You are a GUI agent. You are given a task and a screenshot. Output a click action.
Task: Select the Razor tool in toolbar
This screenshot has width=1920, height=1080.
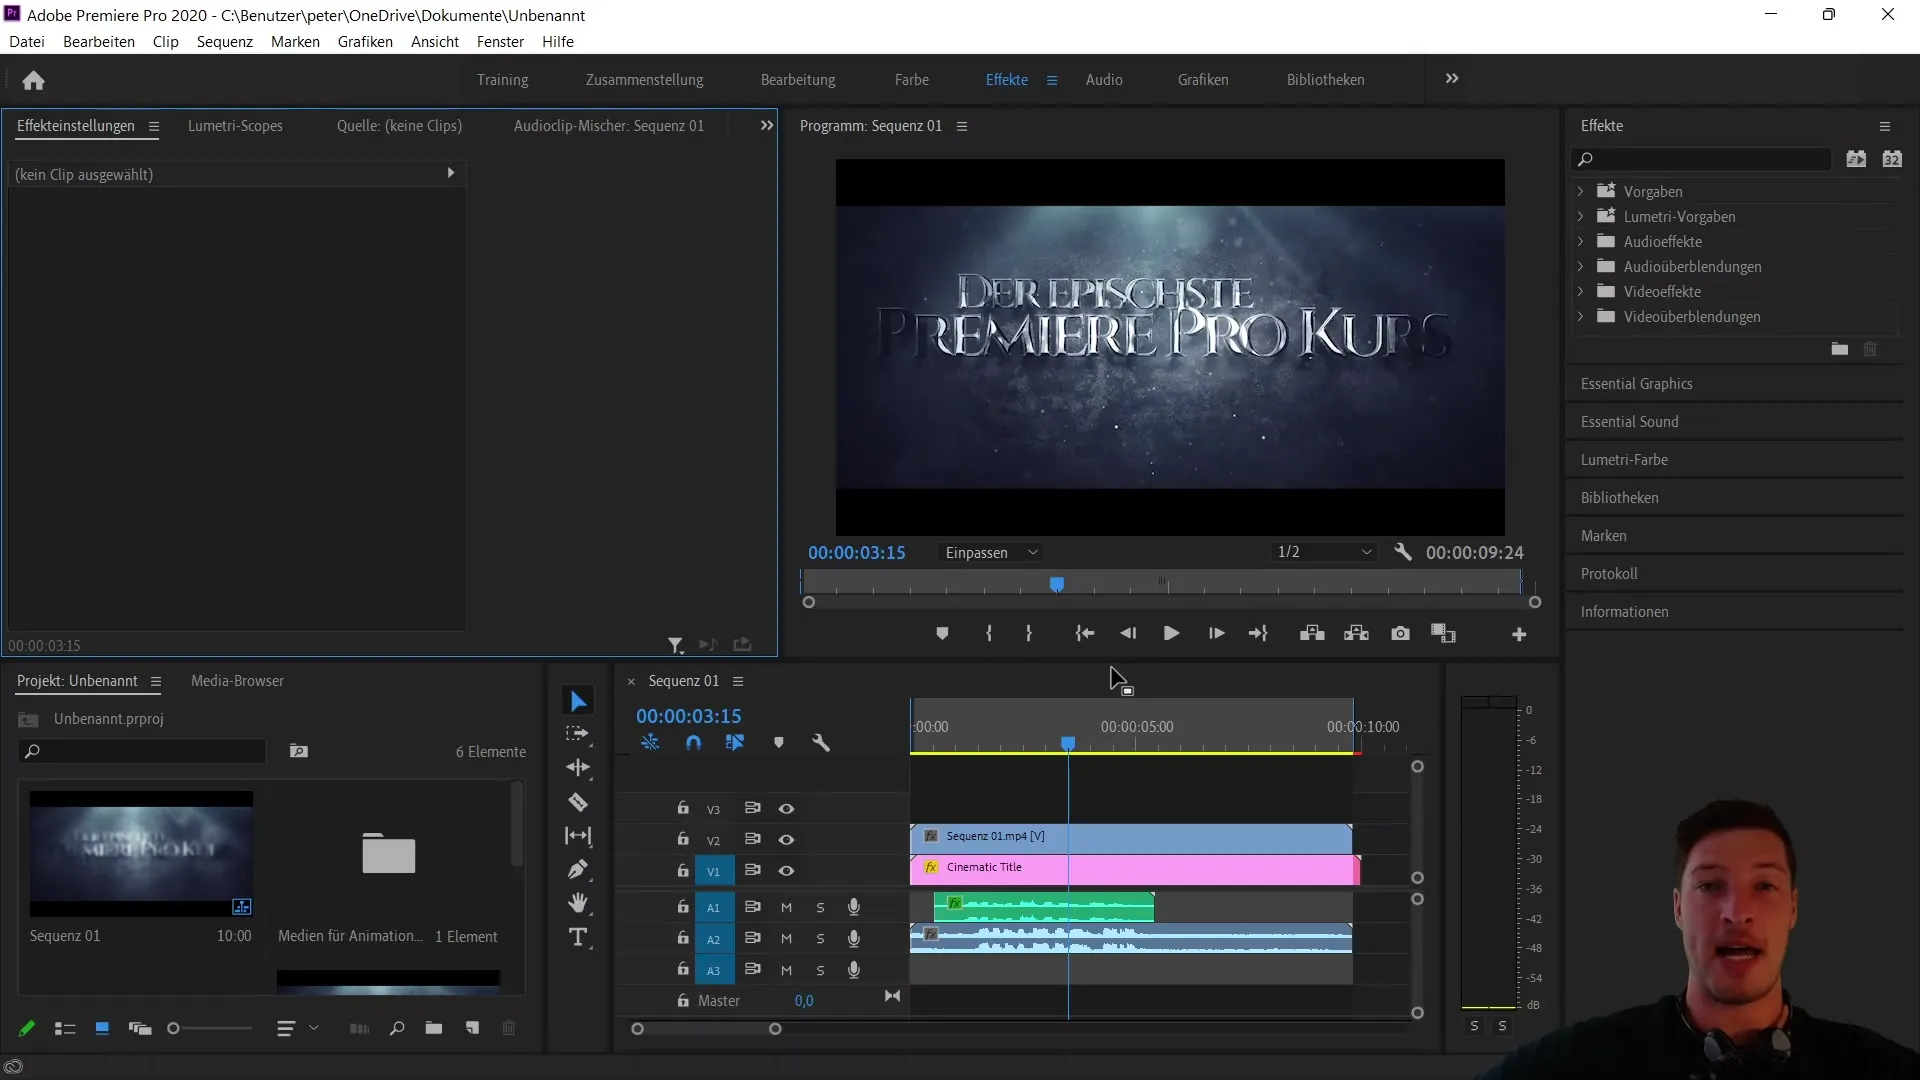point(580,800)
